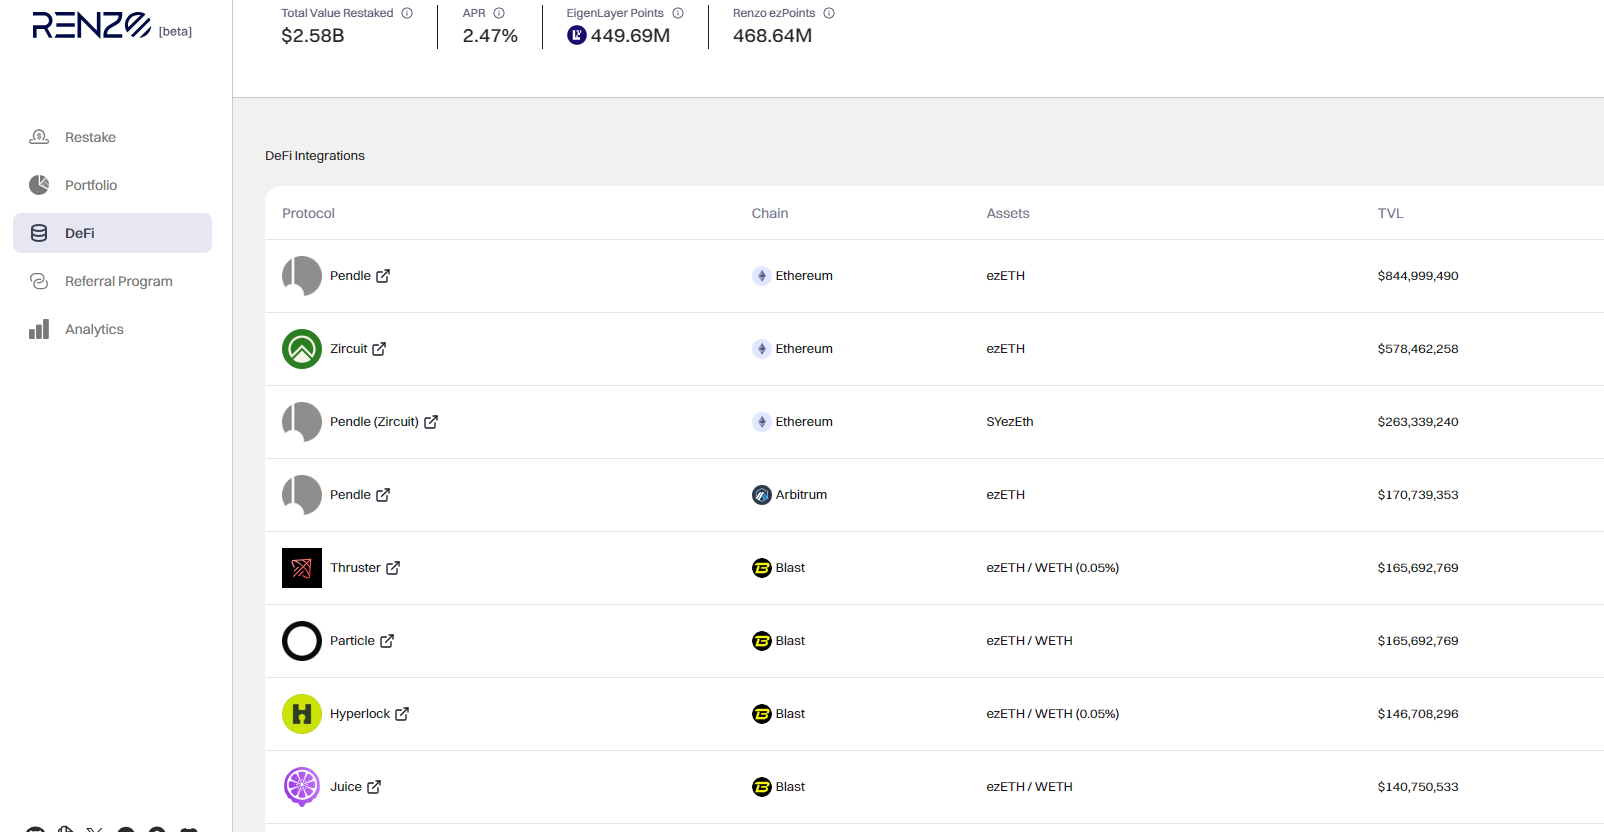Viewport: 1604px width, 832px height.
Task: Select the $844,999,490 TVL value
Action: [x=1418, y=276]
